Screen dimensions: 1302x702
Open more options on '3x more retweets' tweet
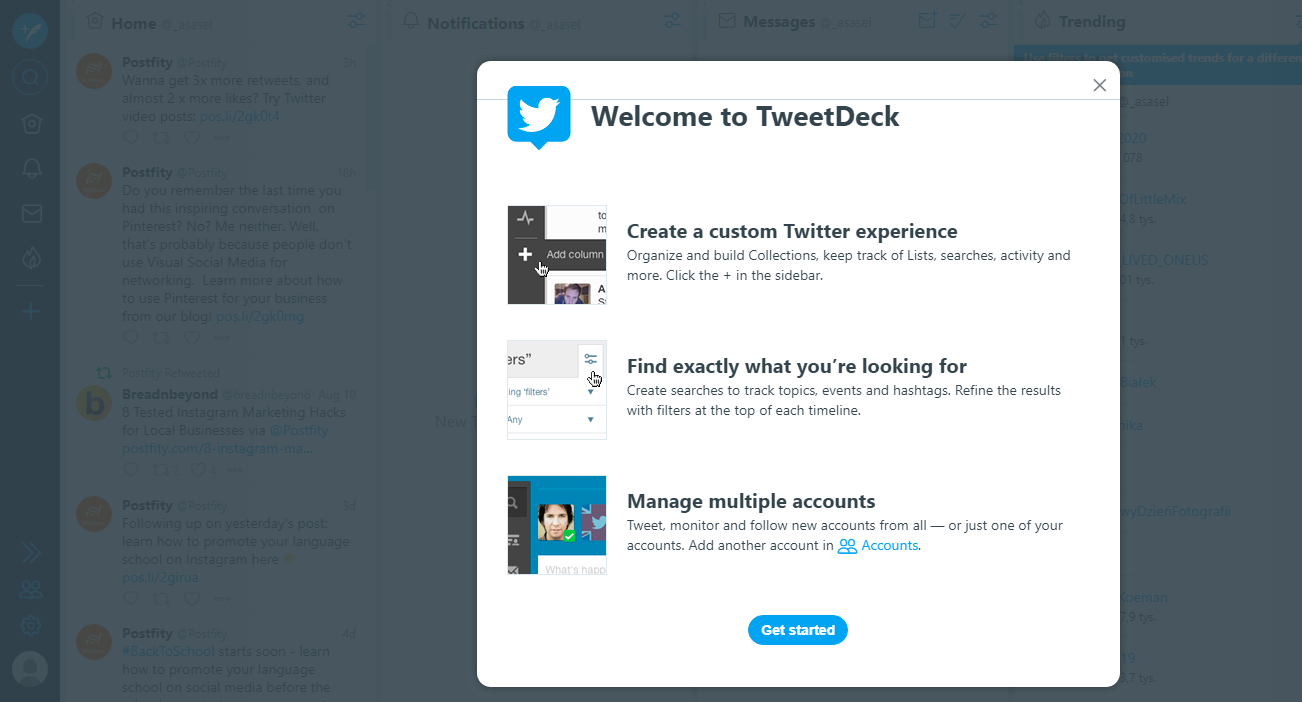[221, 137]
